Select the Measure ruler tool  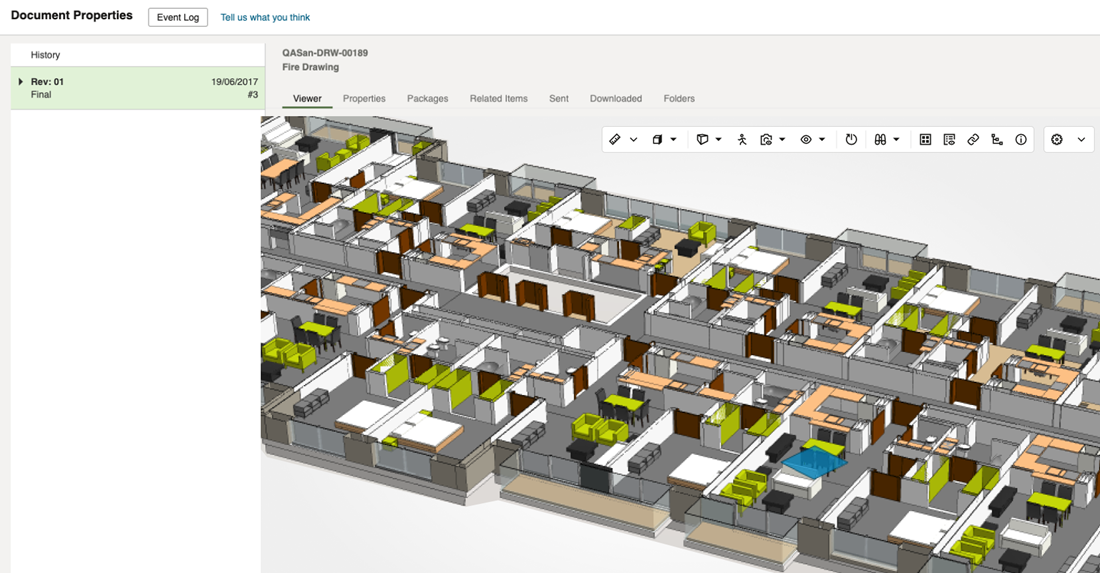[x=615, y=140]
